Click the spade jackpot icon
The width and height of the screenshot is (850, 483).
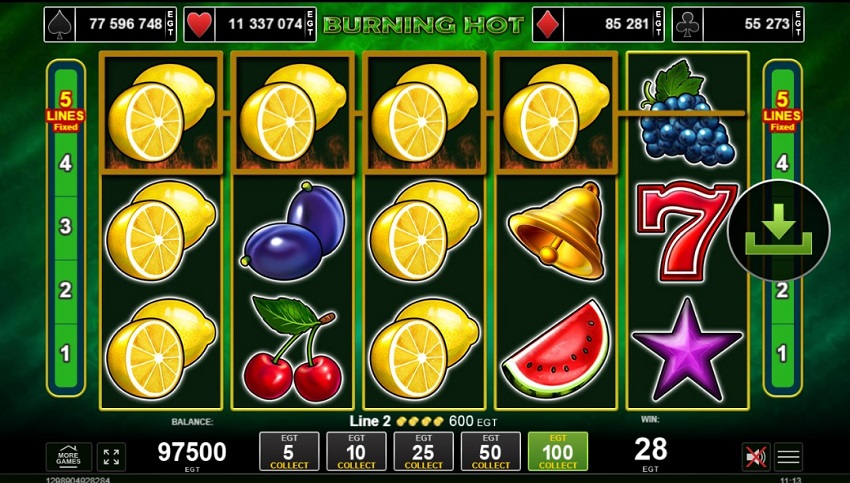pyautogui.click(x=59, y=24)
